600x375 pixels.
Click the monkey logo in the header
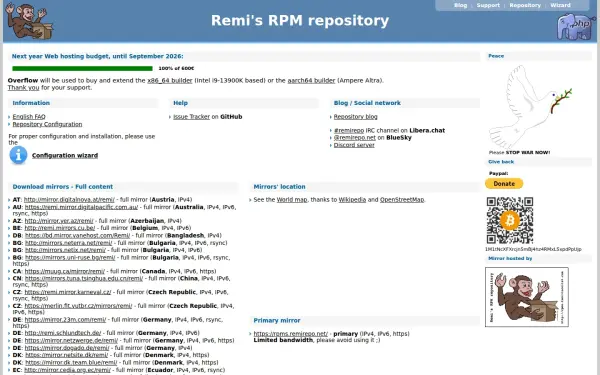(28, 21)
